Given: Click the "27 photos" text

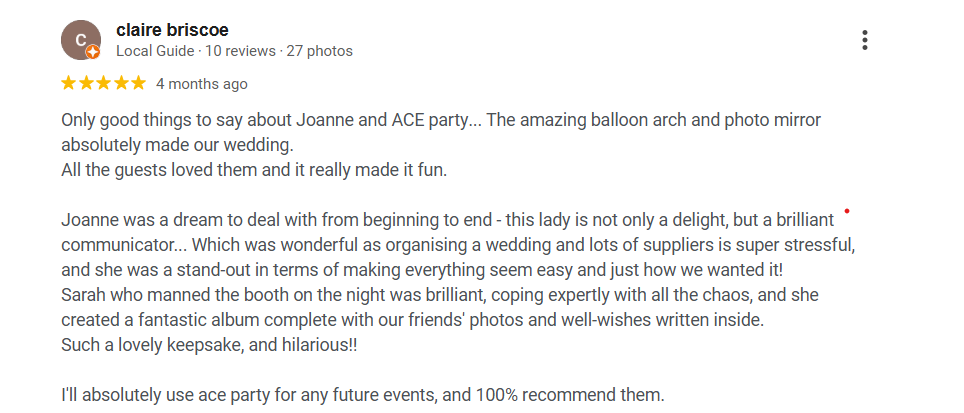Looking at the screenshot, I should [x=320, y=51].
